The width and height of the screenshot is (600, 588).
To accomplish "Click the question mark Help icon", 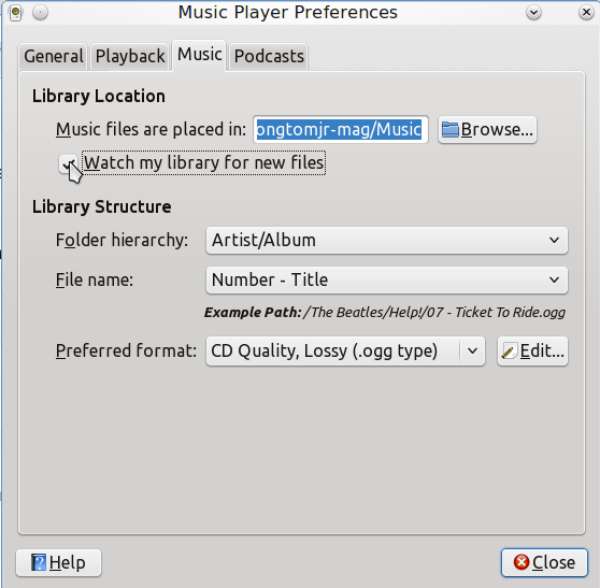I will click(38, 562).
